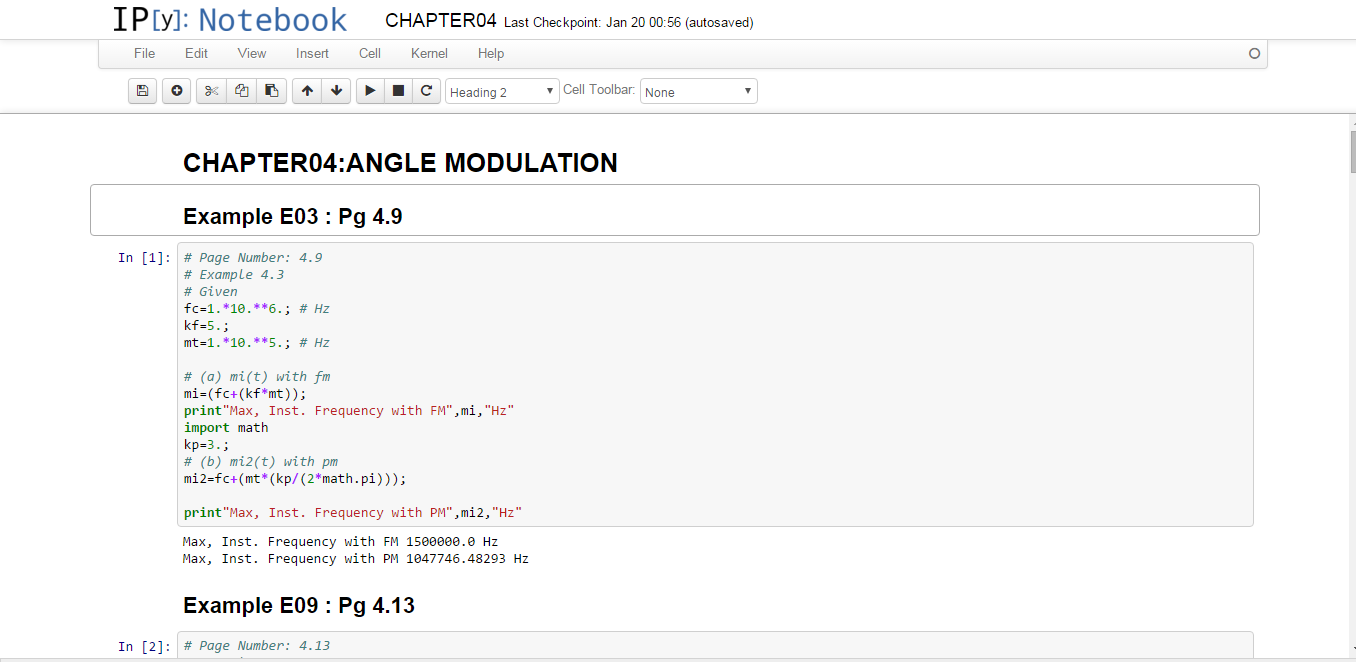Run the current cell

coord(370,91)
